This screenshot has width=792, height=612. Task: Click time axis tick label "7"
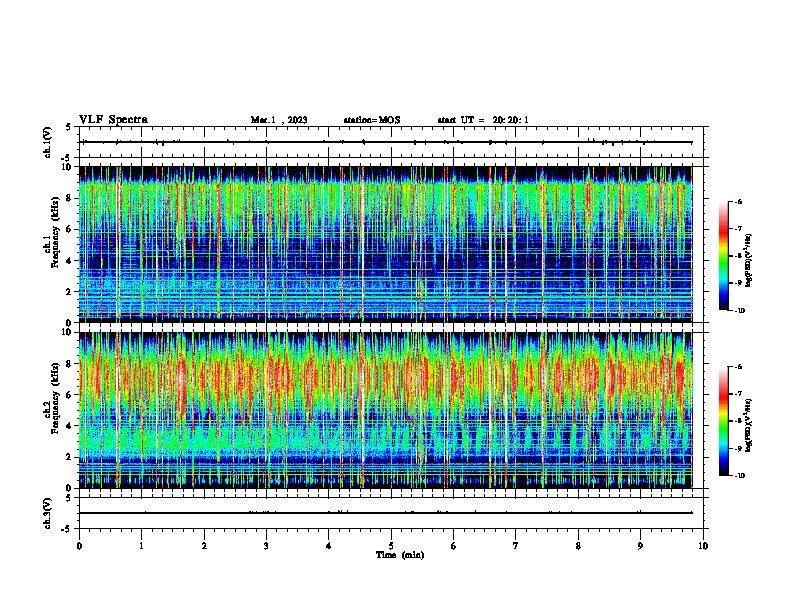tap(516, 546)
